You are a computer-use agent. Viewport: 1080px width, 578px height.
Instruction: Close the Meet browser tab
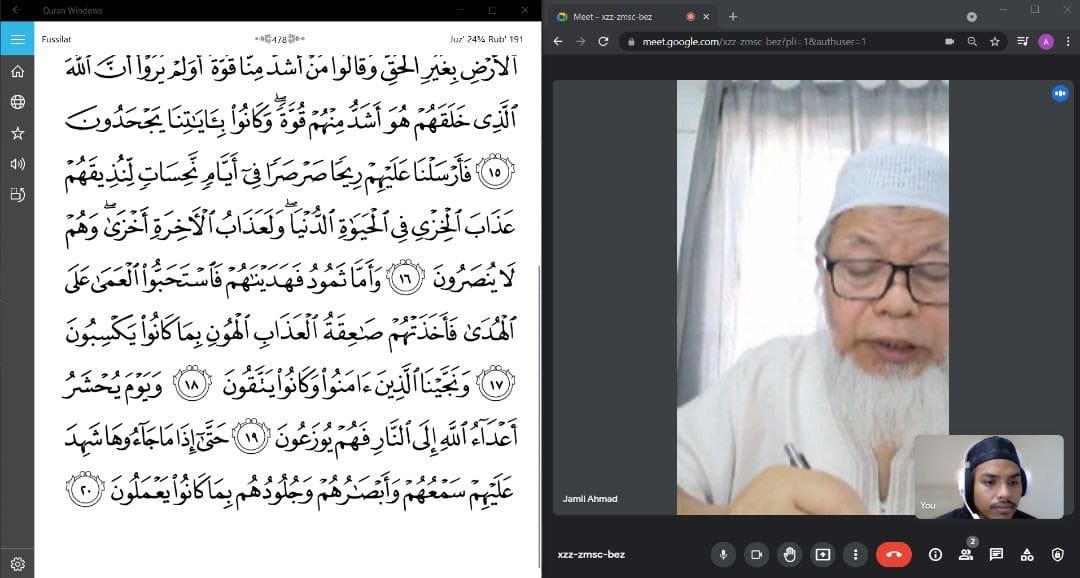[706, 17]
